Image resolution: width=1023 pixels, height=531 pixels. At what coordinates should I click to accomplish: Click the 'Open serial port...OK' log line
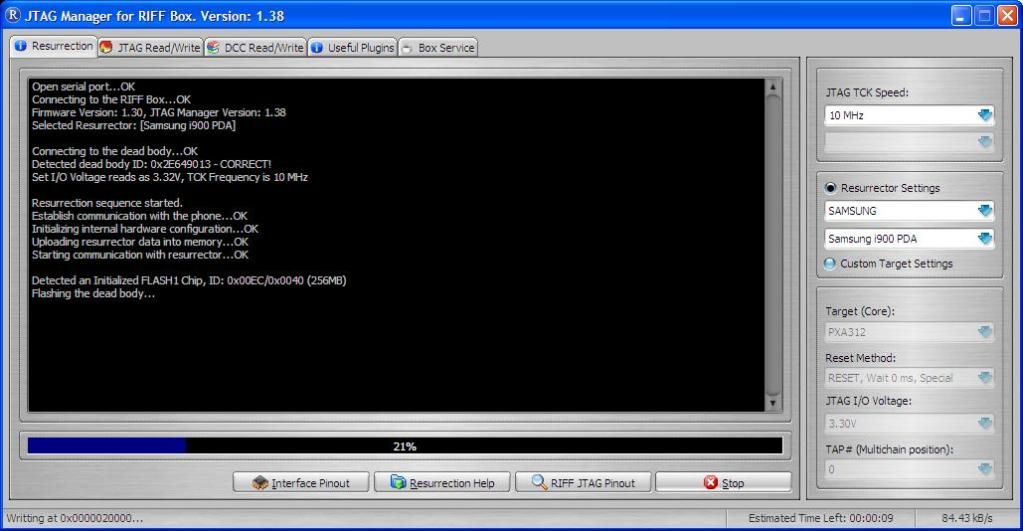[x=84, y=87]
